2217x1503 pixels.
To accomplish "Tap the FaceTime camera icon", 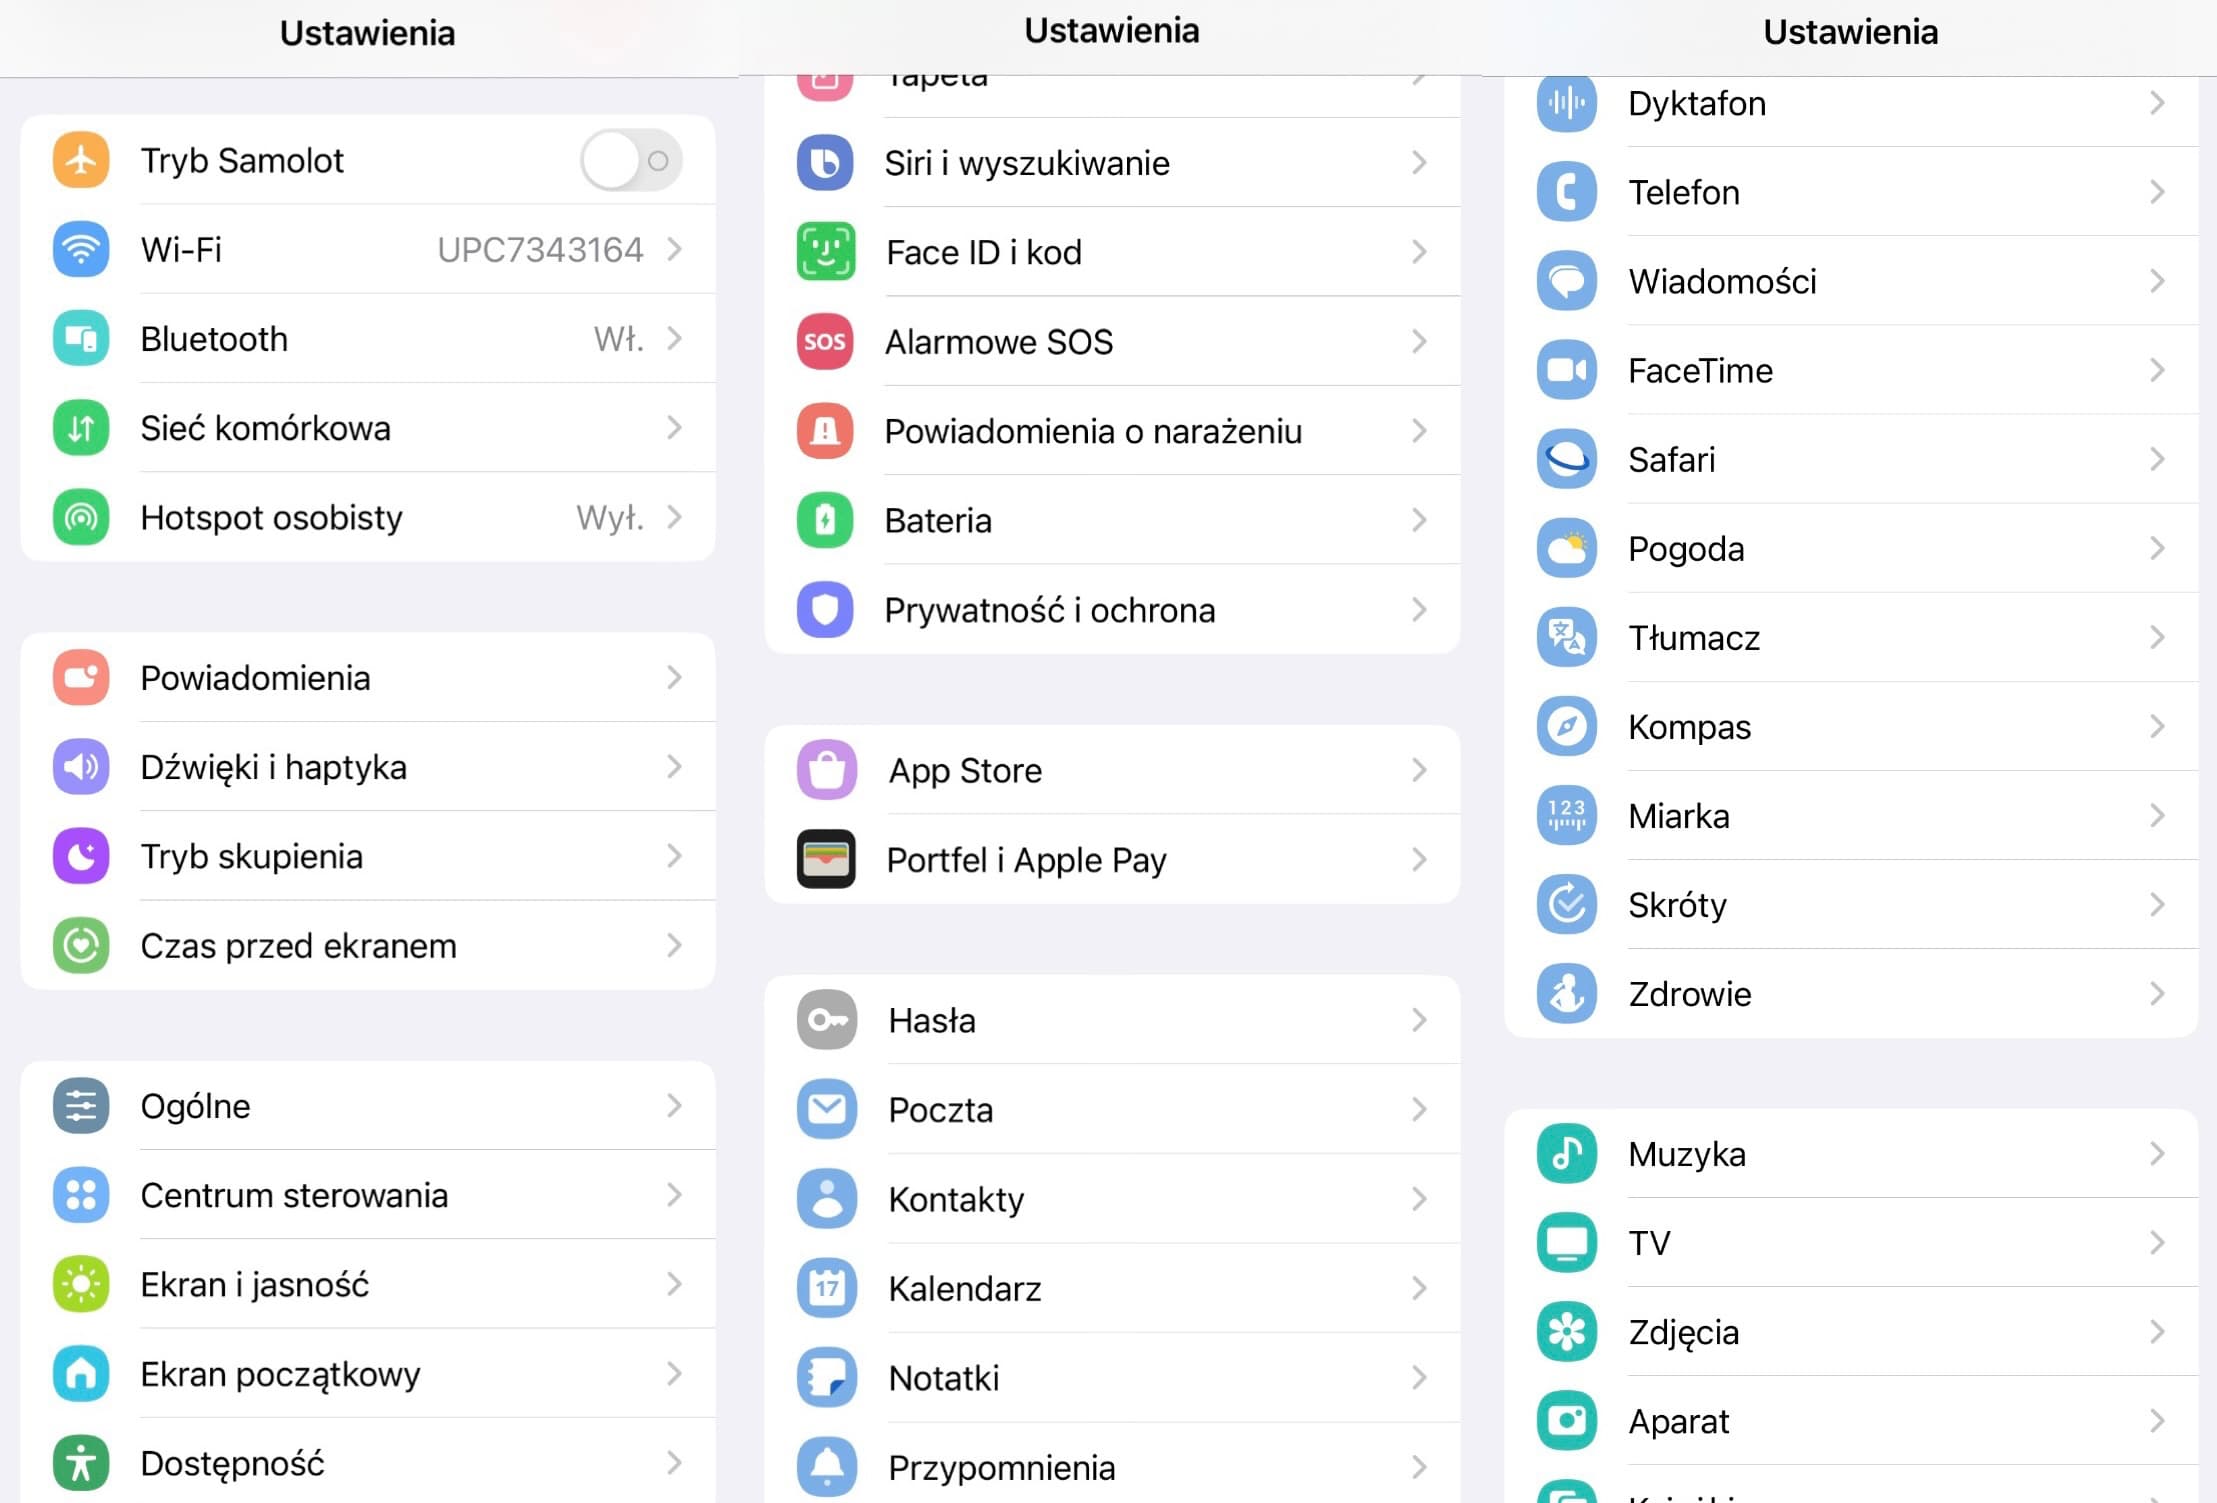I will pyautogui.click(x=1567, y=370).
